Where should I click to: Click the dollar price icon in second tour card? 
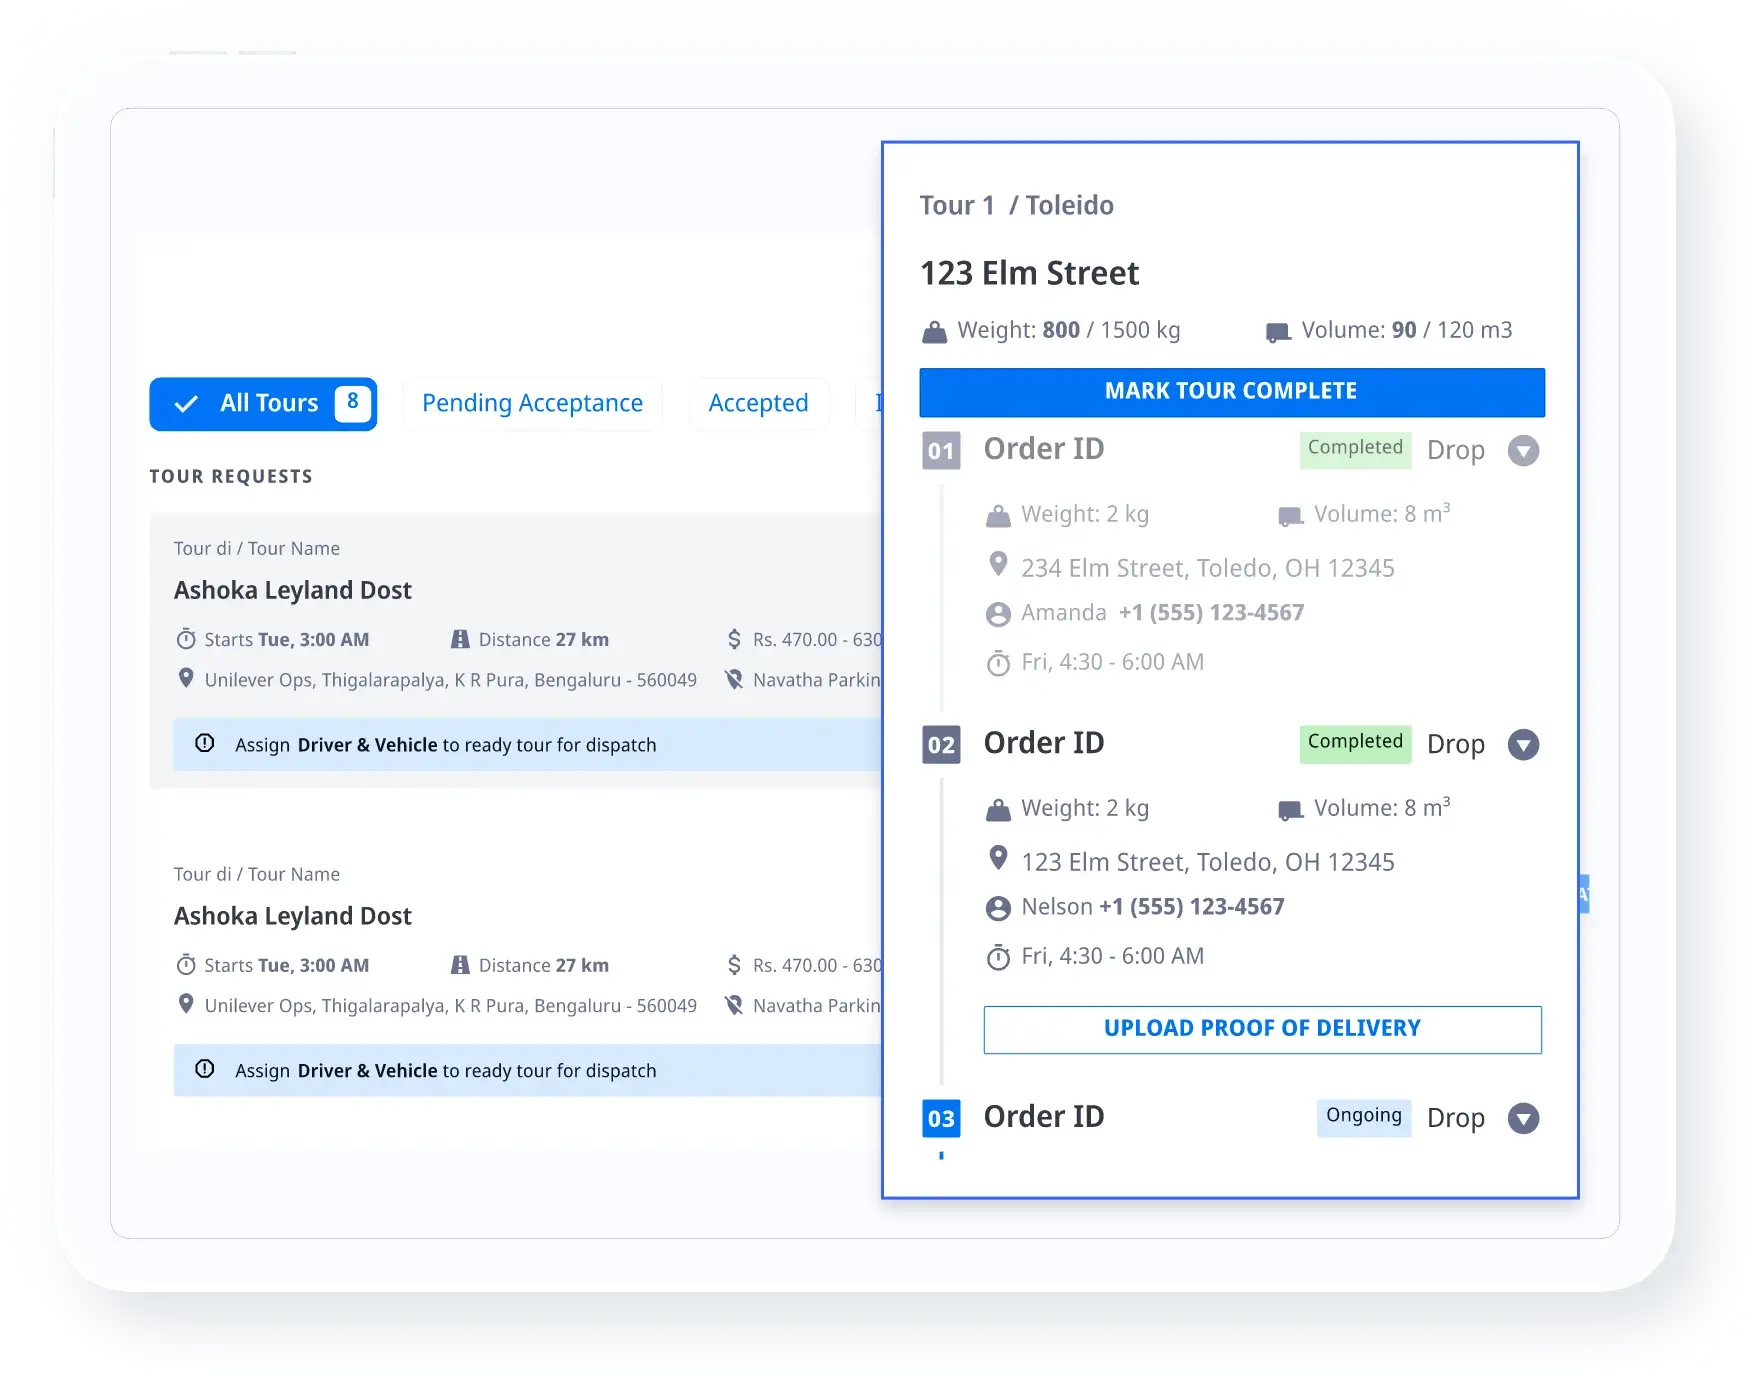point(734,966)
